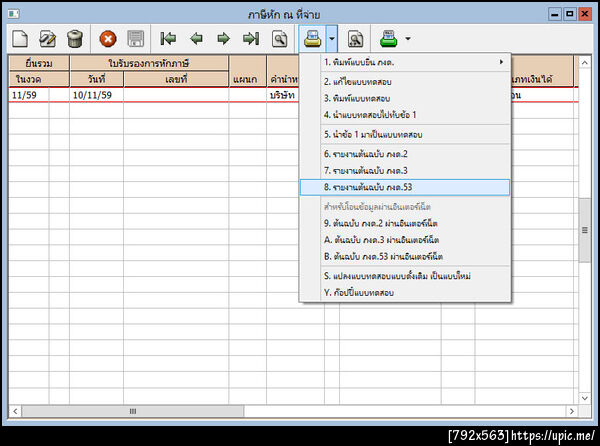The height and width of the screenshot is (446, 600).
Task: Click the เลขที่ column header
Action: point(176,79)
